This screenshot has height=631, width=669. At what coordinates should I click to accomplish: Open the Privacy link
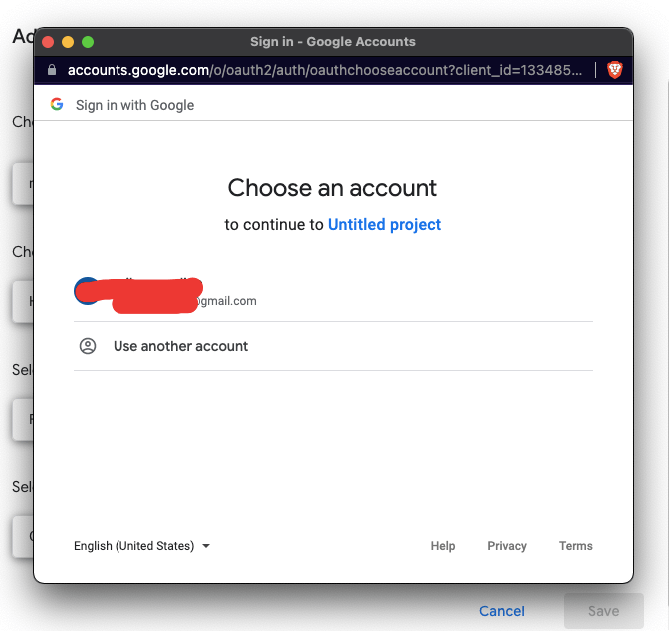pyautogui.click(x=507, y=546)
